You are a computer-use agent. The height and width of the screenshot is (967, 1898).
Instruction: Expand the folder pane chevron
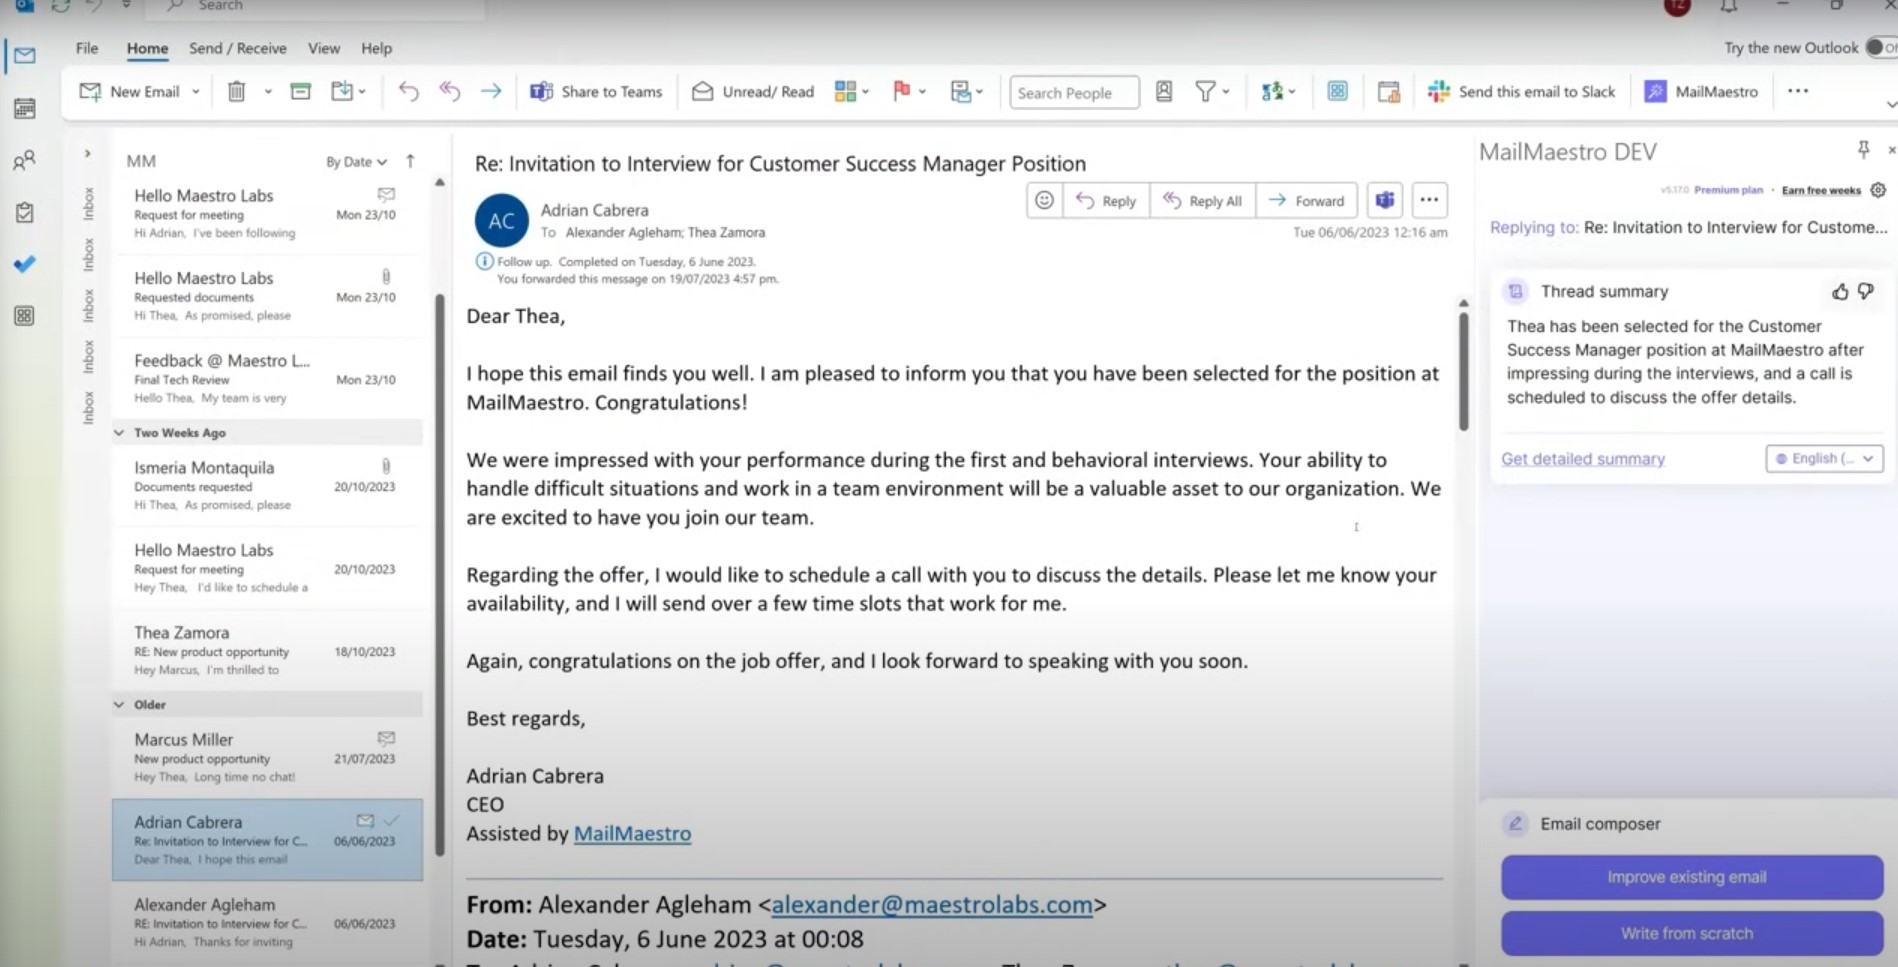point(88,154)
